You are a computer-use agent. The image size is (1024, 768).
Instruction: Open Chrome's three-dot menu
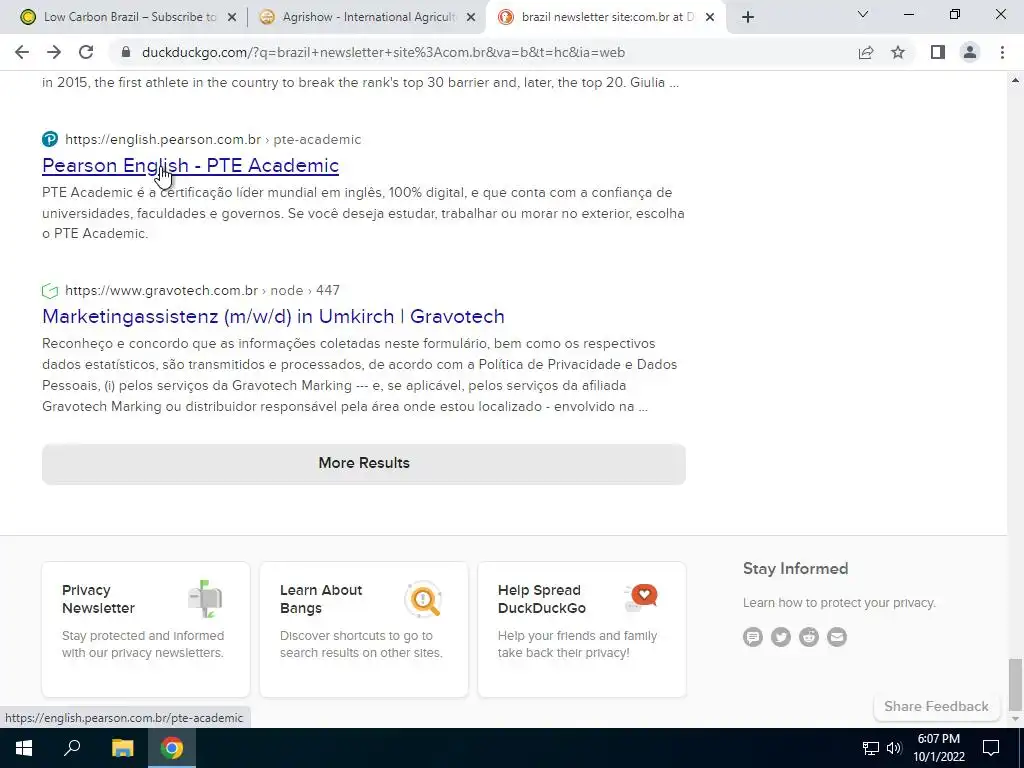pos(1002,52)
